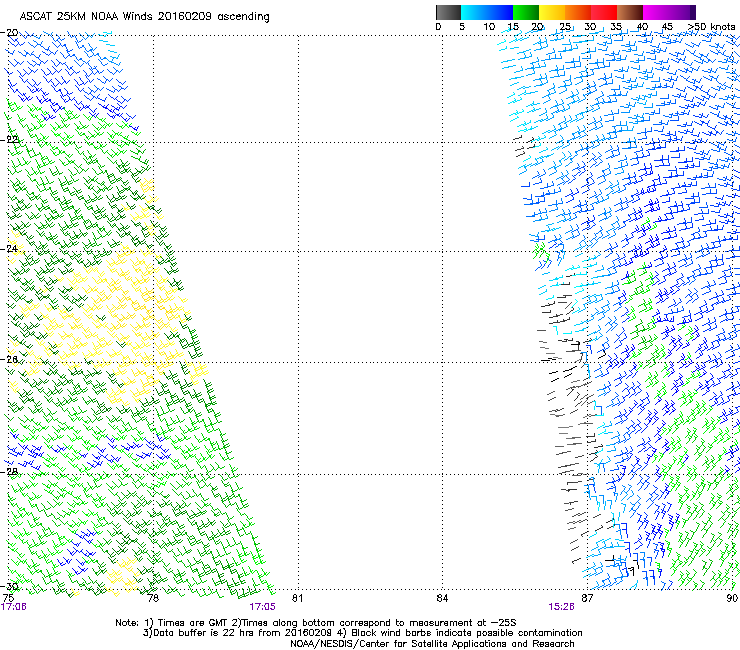
Task: Select the brown 35-40 knots color segment
Action: click(x=630, y=12)
